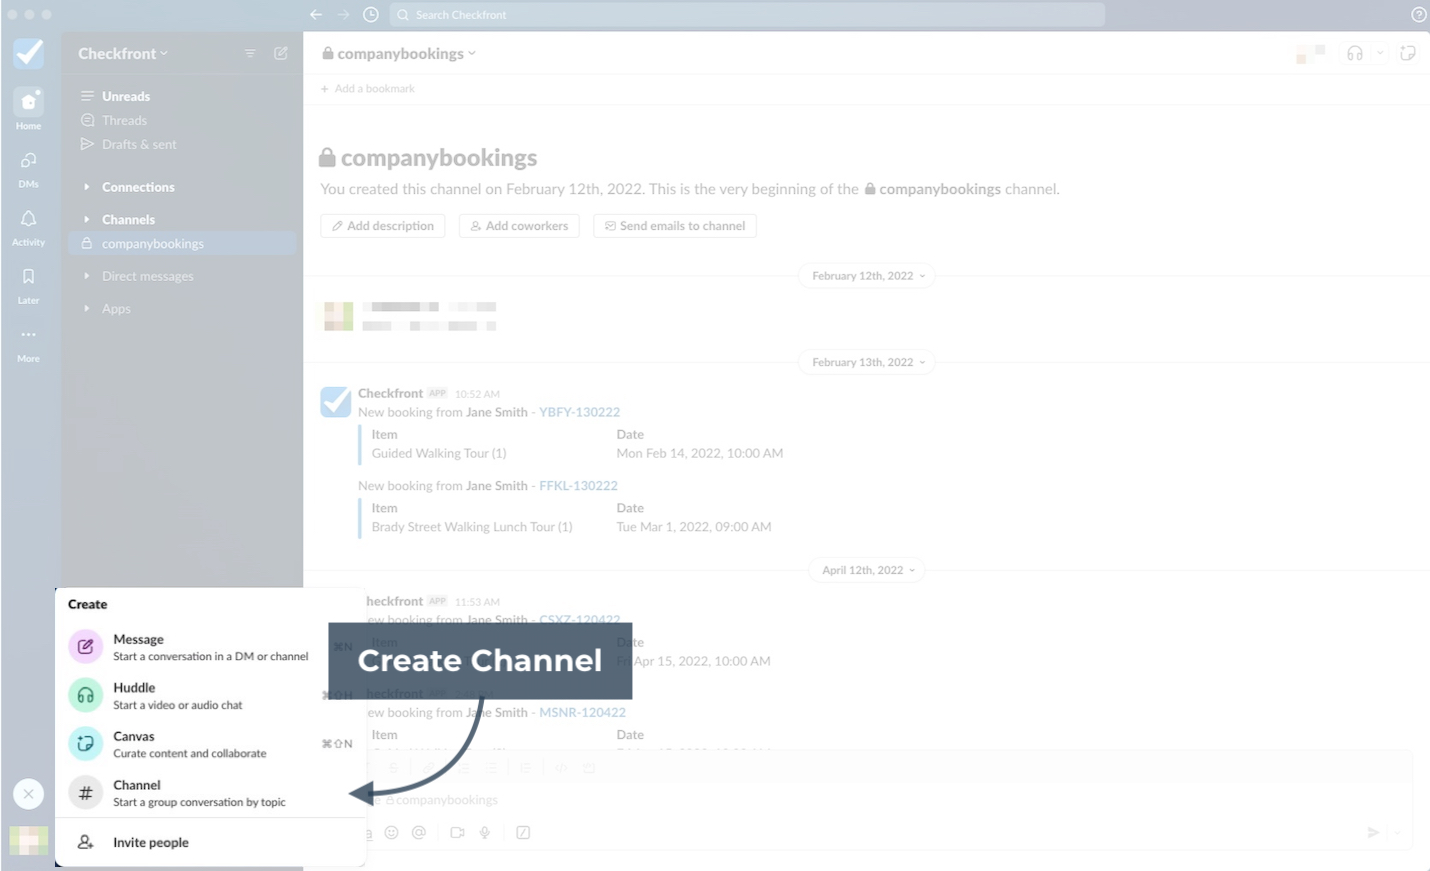
Task: Open the help question mark icon
Action: [x=1418, y=15]
